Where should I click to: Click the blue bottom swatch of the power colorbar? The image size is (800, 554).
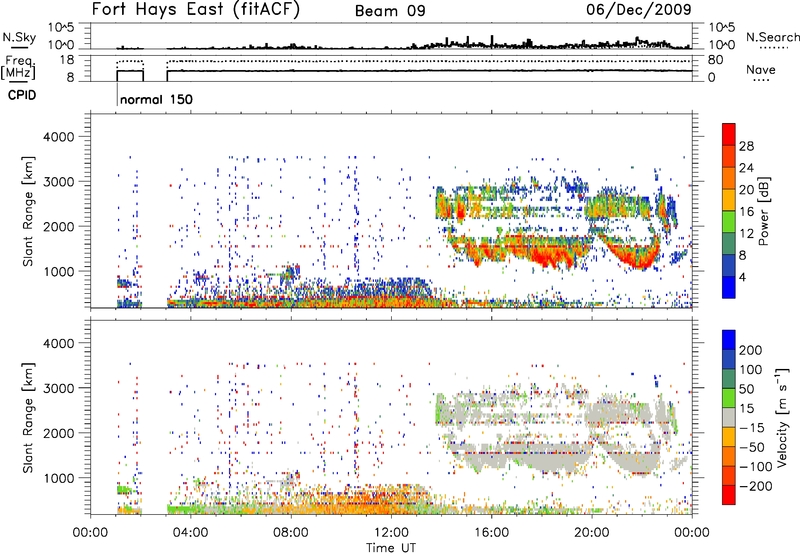point(729,287)
